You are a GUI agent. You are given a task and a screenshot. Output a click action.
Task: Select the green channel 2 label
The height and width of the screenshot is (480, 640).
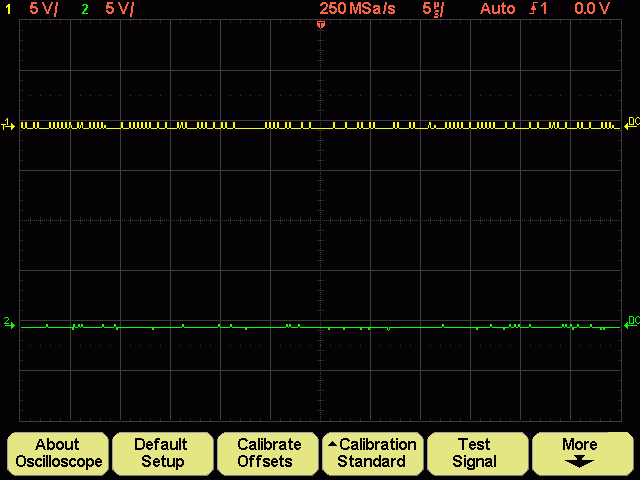(x=85, y=9)
